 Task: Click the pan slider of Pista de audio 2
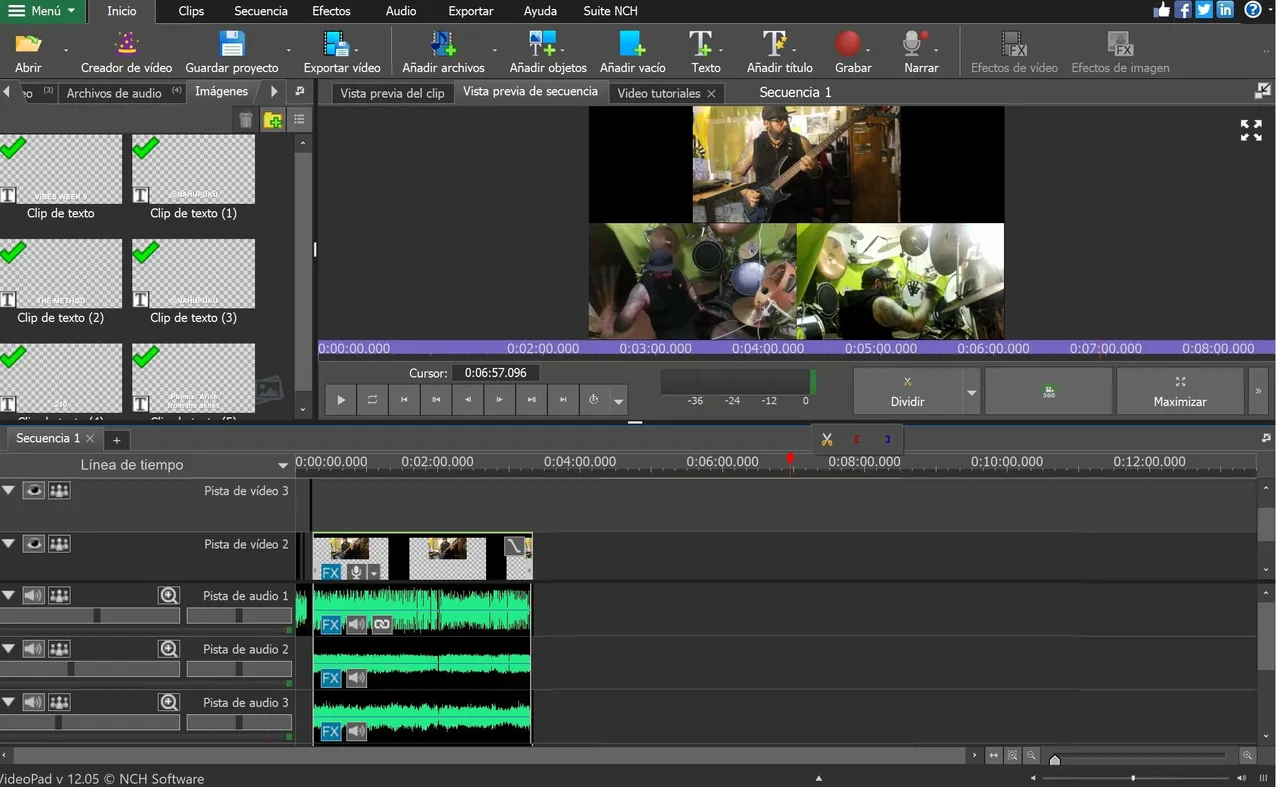click(x=239, y=669)
